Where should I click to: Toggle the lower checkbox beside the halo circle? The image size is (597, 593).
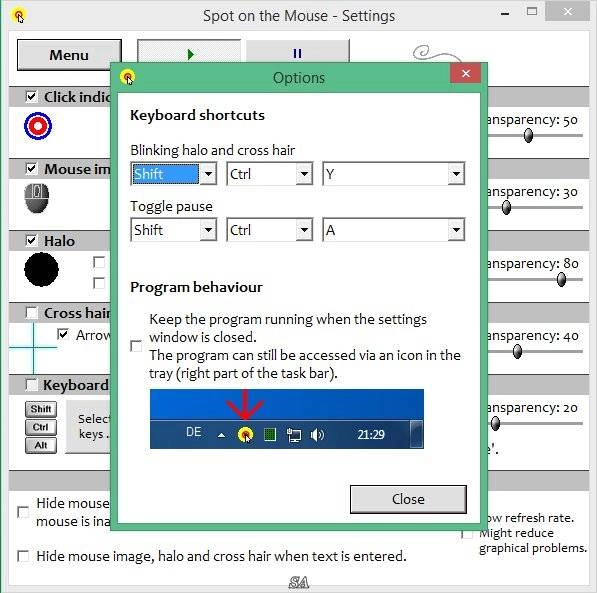[x=99, y=283]
